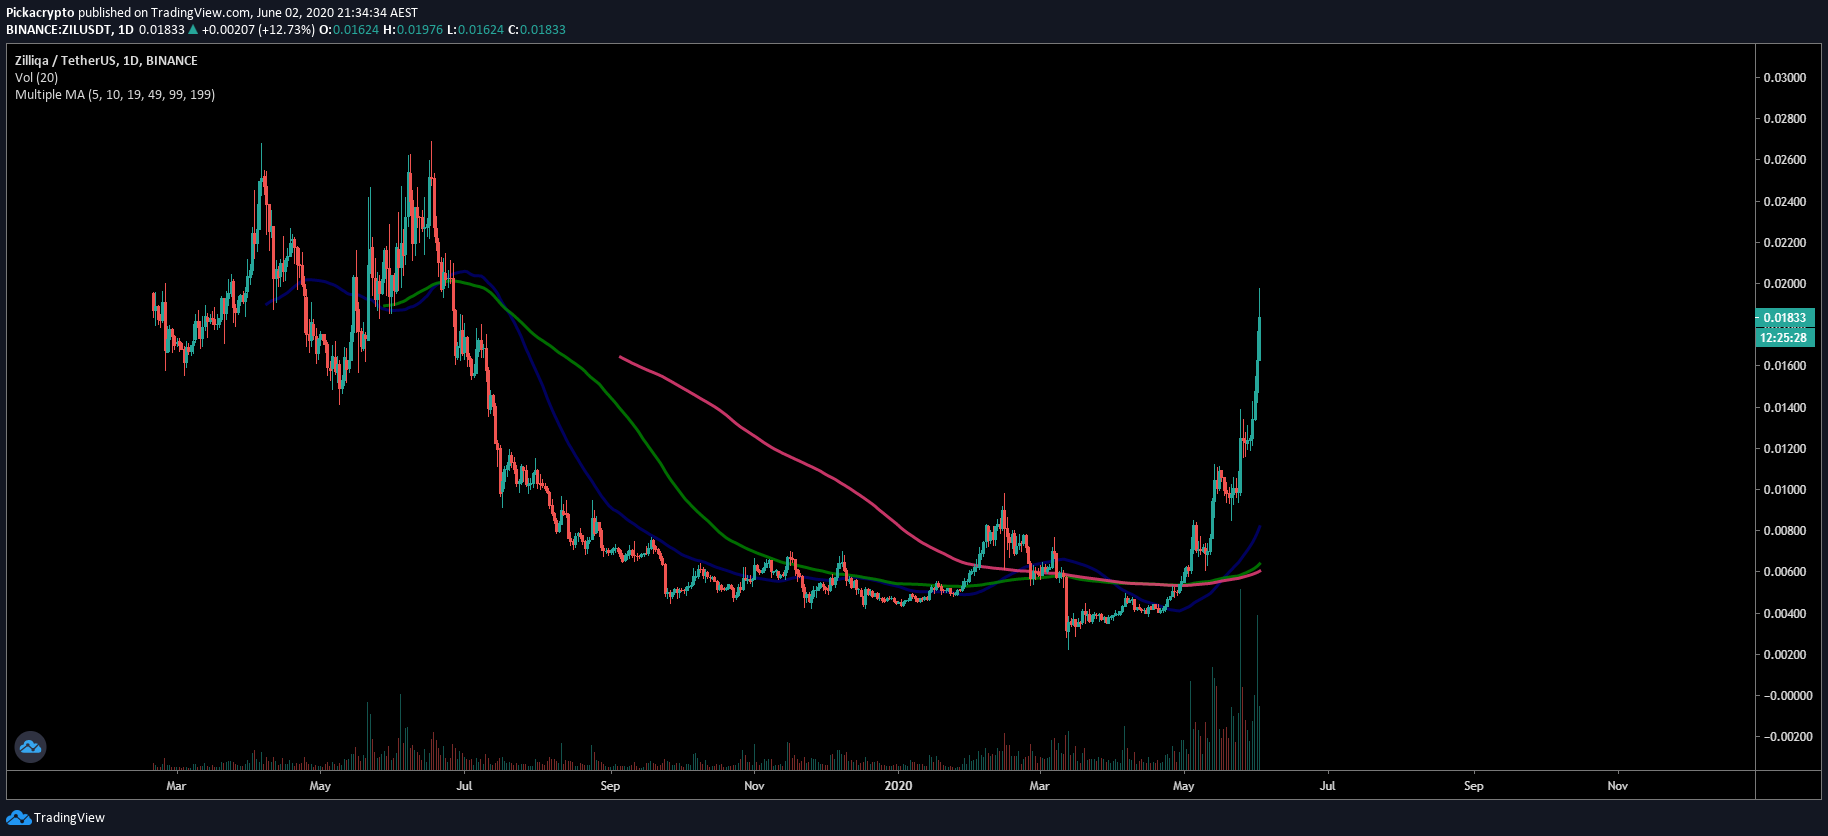Click the first May label on the time axis
The image size is (1828, 836).
(x=320, y=786)
